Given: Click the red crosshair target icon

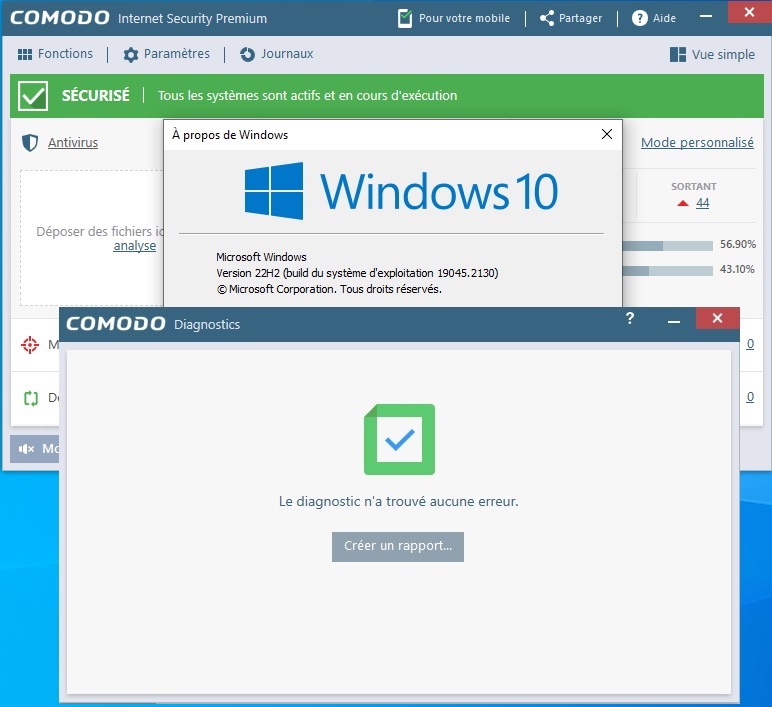Looking at the screenshot, I should pyautogui.click(x=30, y=345).
